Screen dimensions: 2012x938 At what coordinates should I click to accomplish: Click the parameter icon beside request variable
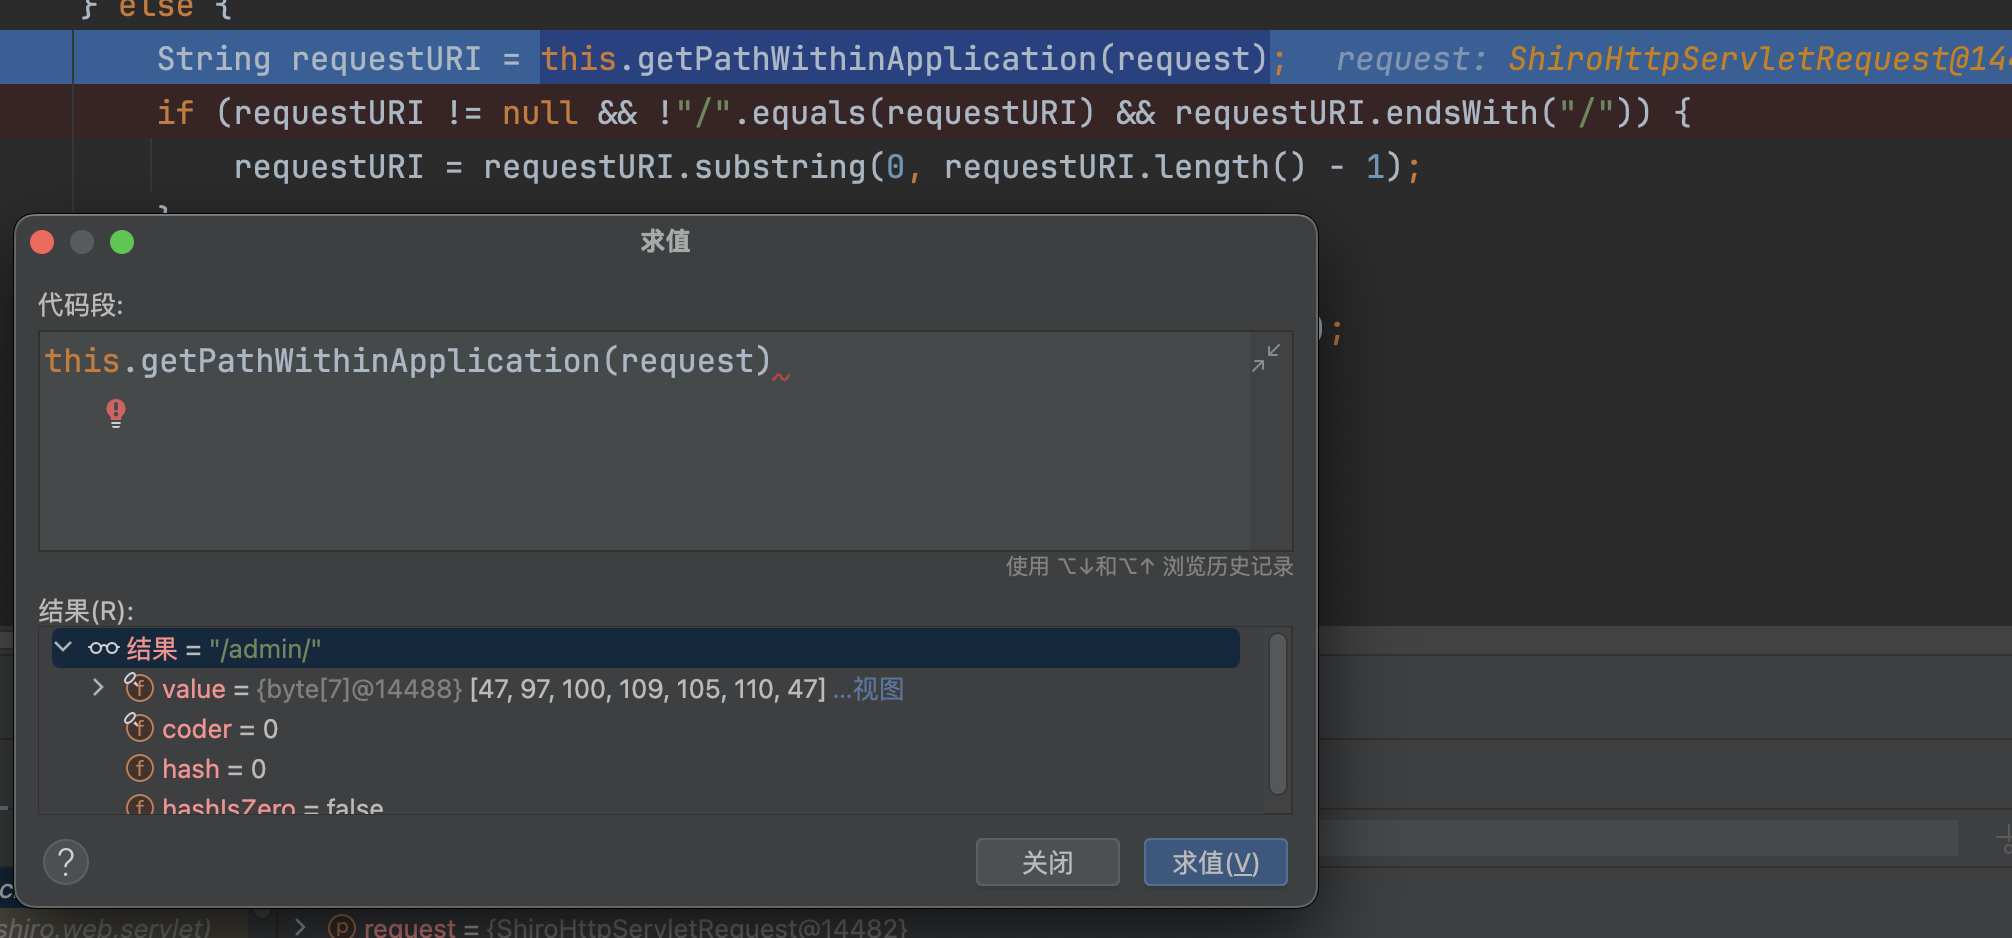[x=342, y=927]
